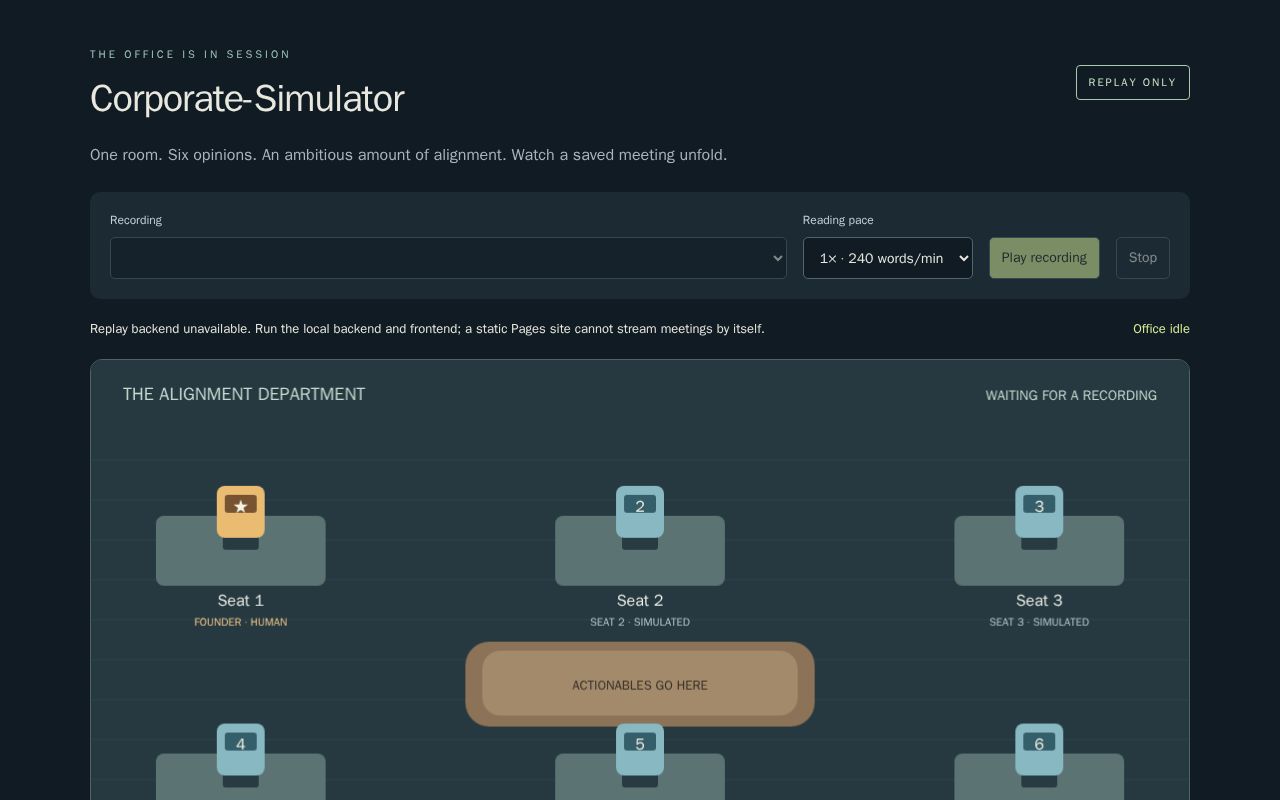
Task: Click the Seat 5 numbered avatar
Action: click(x=640, y=750)
